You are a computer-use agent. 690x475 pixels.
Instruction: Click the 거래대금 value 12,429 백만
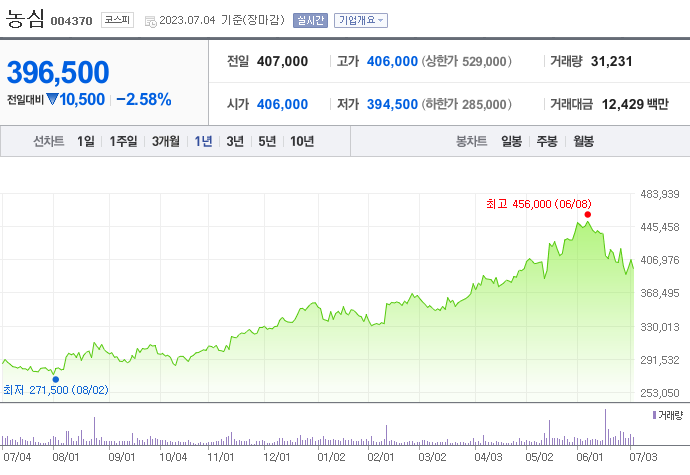[635, 104]
